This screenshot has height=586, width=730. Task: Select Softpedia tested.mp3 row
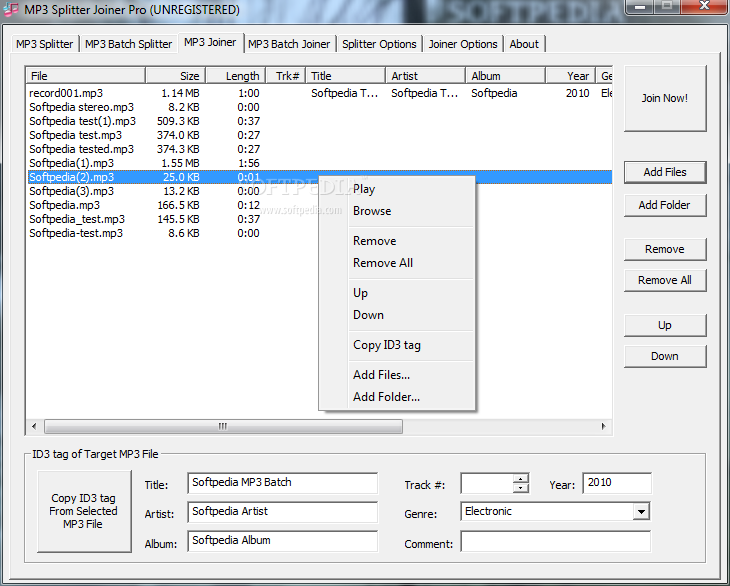319,149
